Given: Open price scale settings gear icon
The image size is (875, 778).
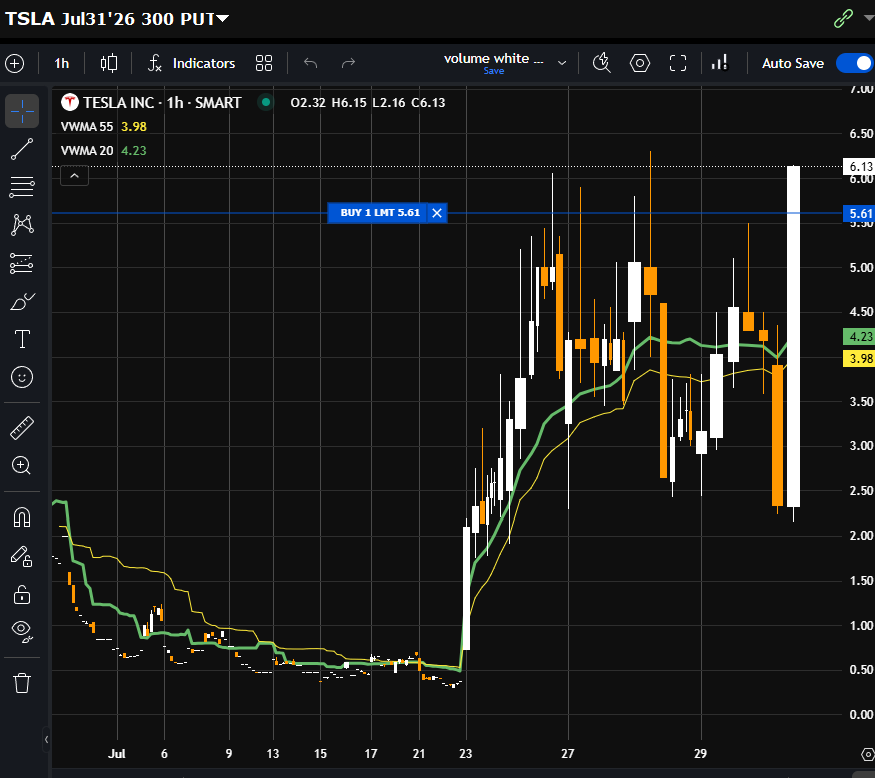Looking at the screenshot, I should point(868,754).
